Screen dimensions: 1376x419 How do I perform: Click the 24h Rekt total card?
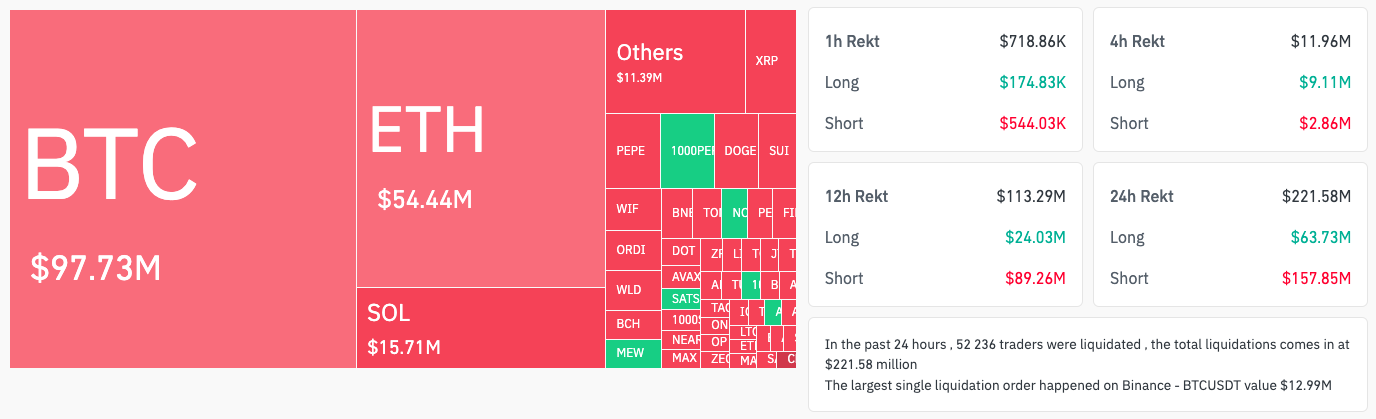coord(1230,236)
